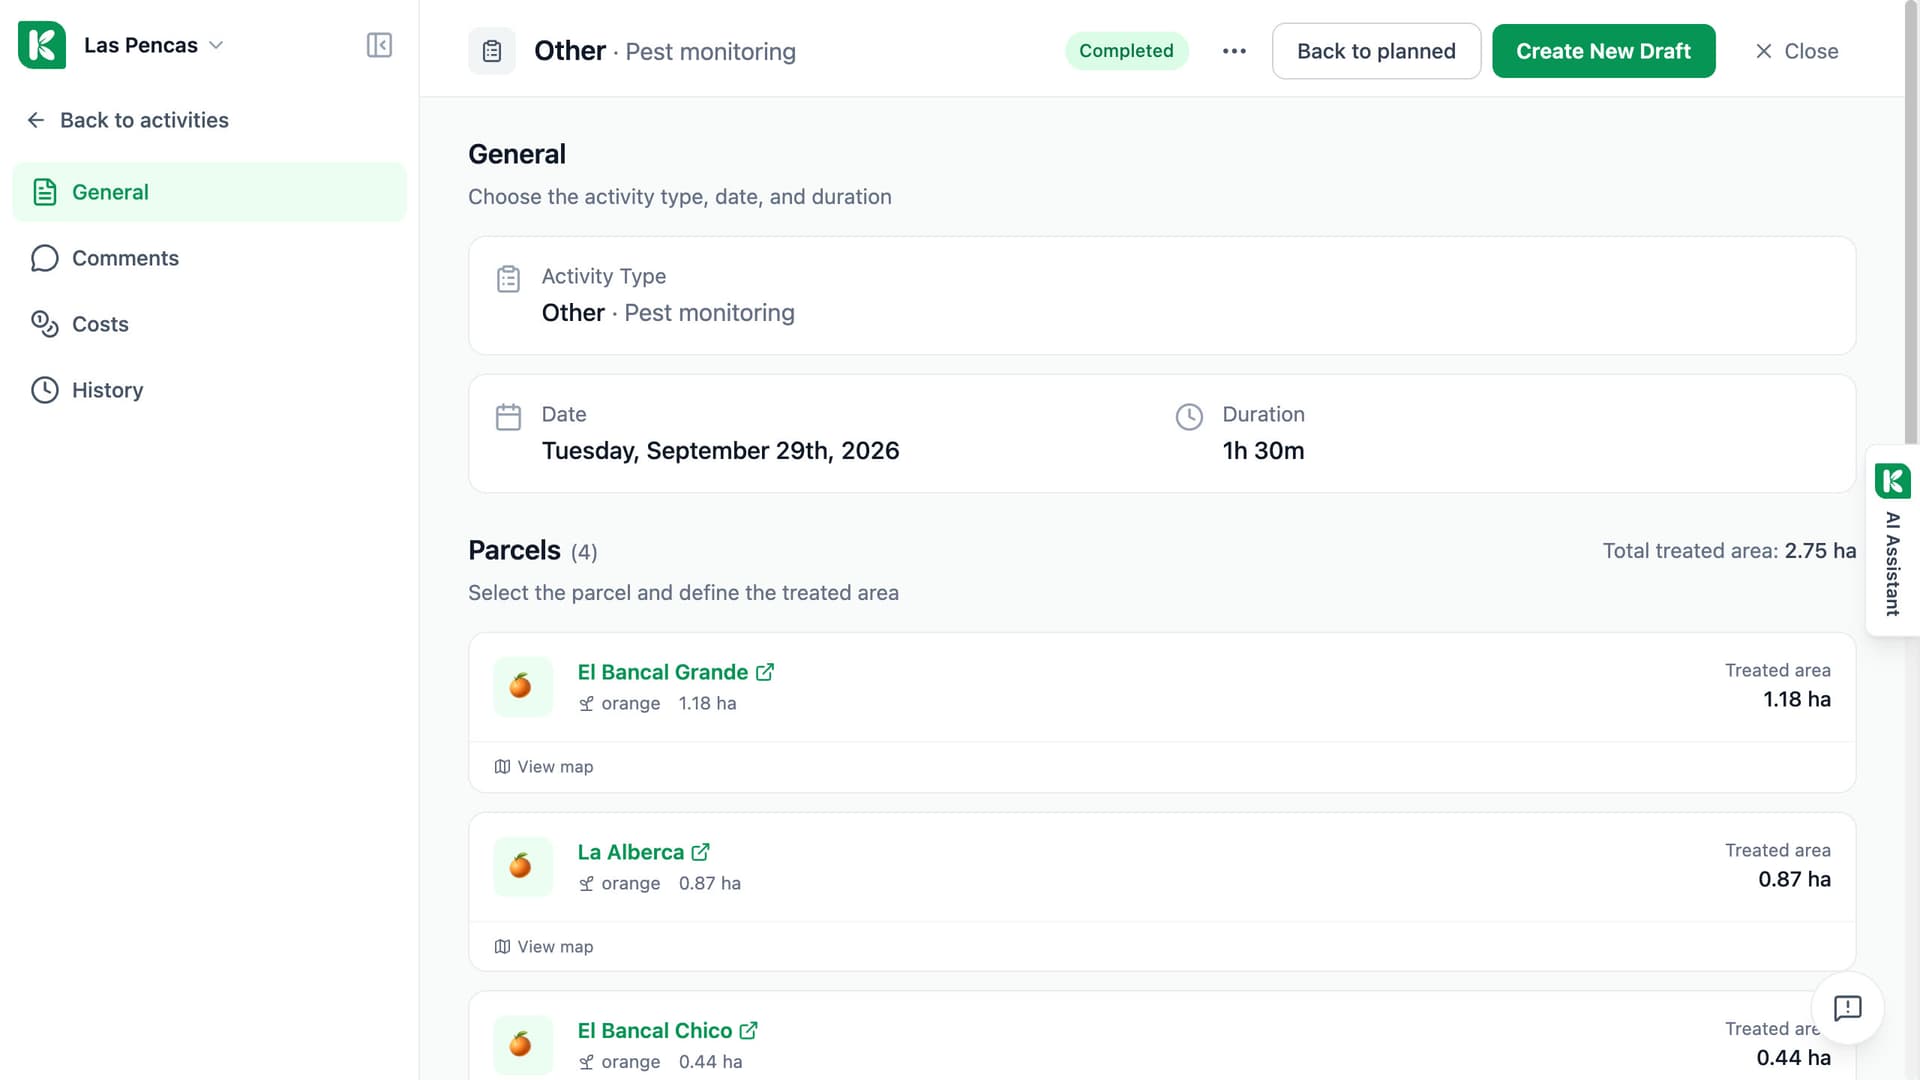Click the Completed status badge
Screen dimensions: 1920x1080
tap(1126, 51)
